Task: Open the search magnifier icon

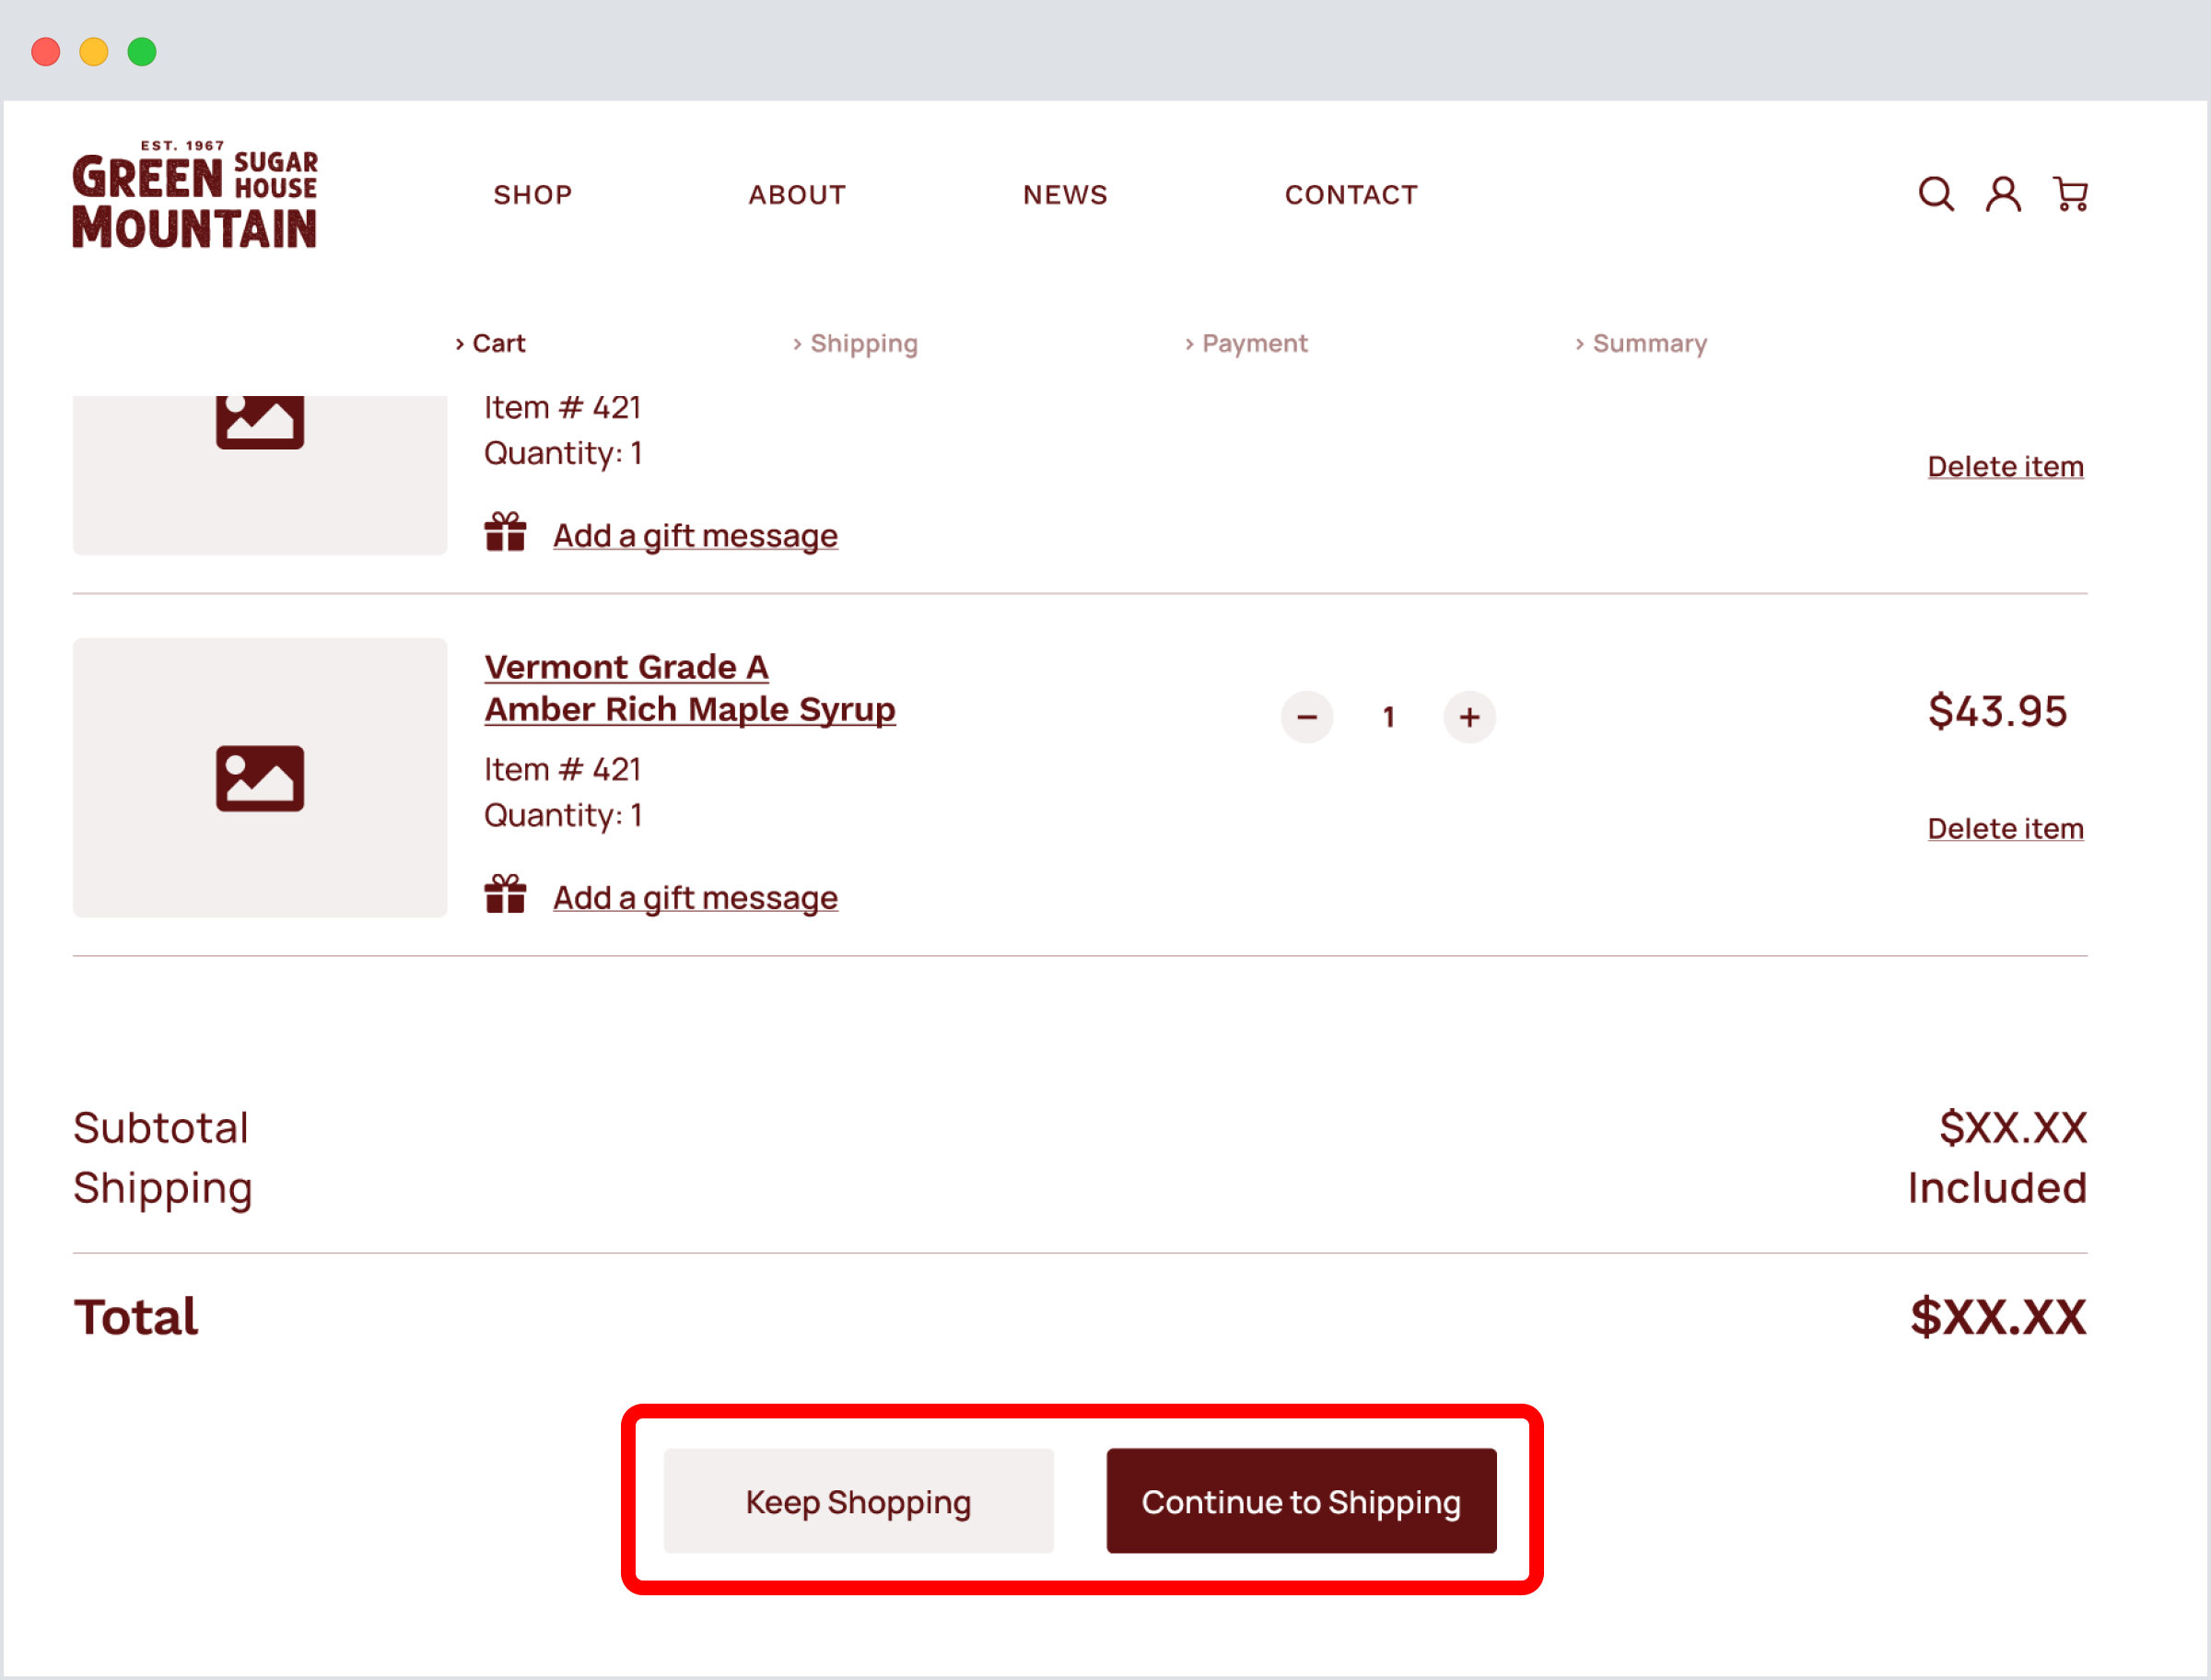Action: 1936,194
